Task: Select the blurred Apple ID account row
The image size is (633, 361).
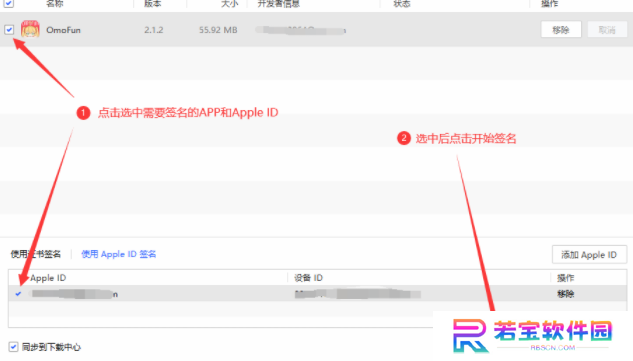Action: point(317,294)
